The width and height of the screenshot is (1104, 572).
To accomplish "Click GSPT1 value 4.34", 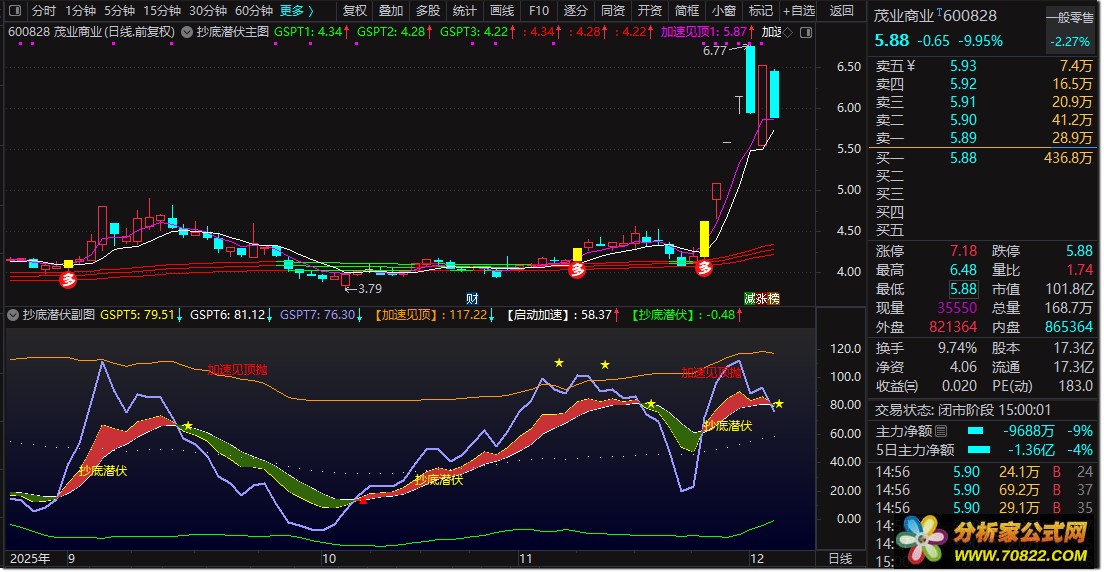I will tap(330, 32).
